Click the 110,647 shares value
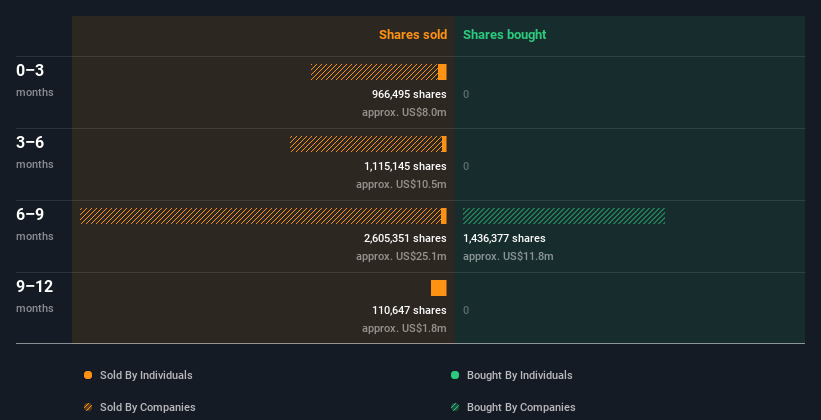 tap(409, 310)
